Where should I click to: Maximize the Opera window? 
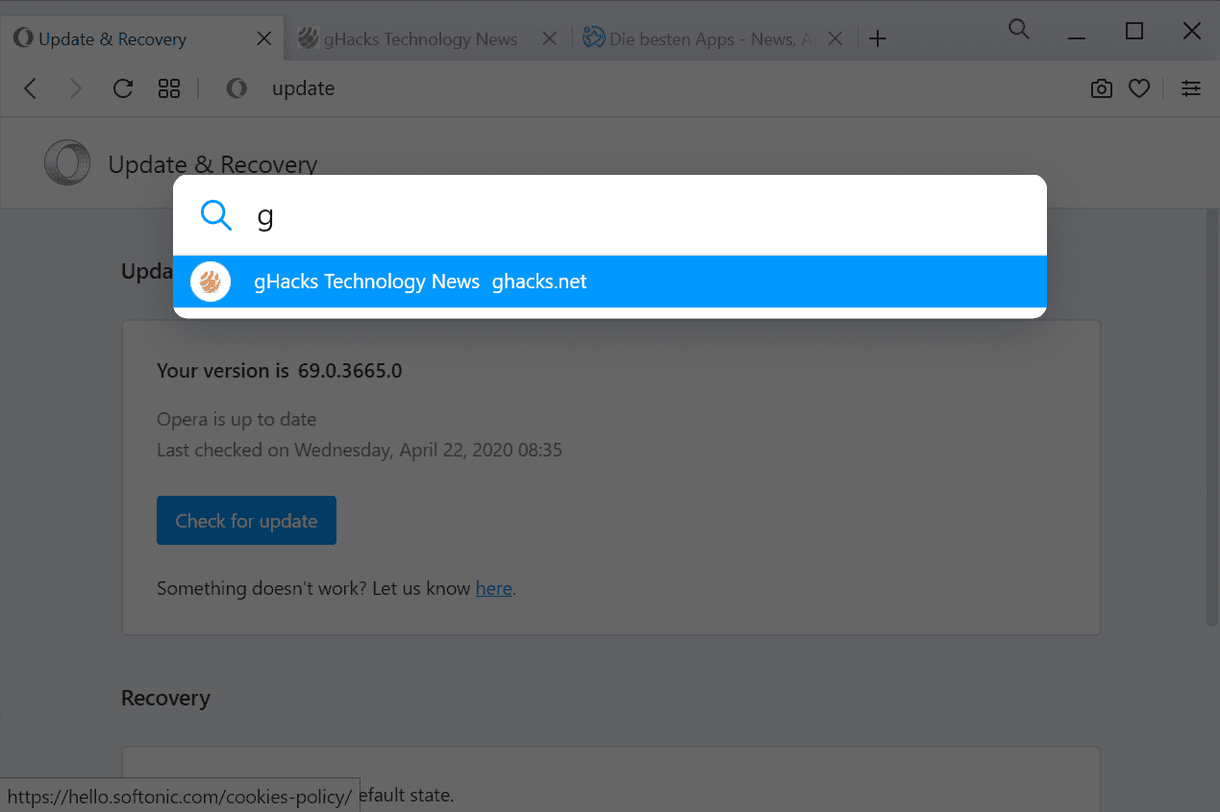click(1134, 31)
